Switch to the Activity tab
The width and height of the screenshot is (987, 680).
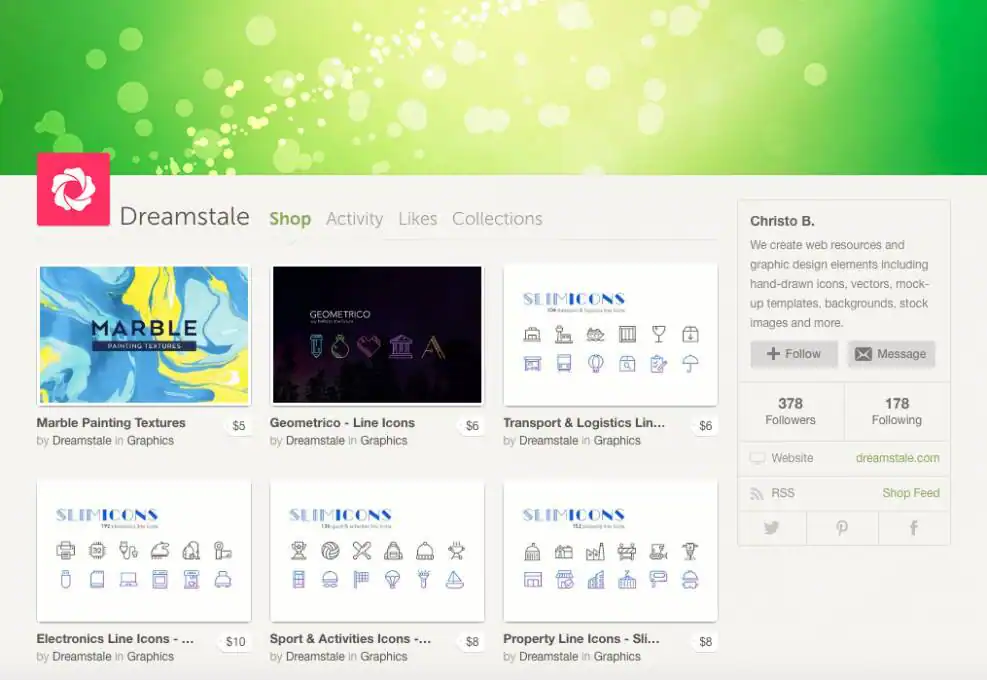coord(354,218)
